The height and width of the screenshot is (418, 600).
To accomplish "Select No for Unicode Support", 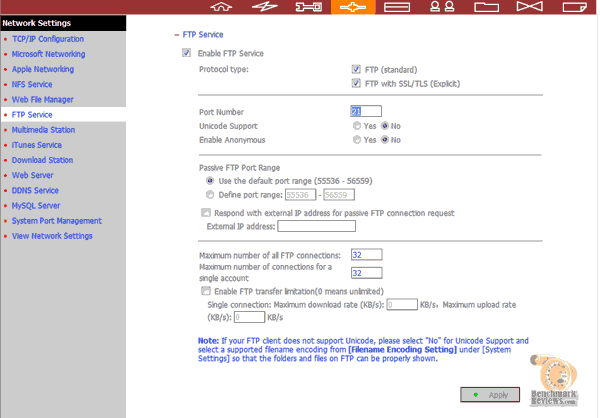I will (x=385, y=126).
